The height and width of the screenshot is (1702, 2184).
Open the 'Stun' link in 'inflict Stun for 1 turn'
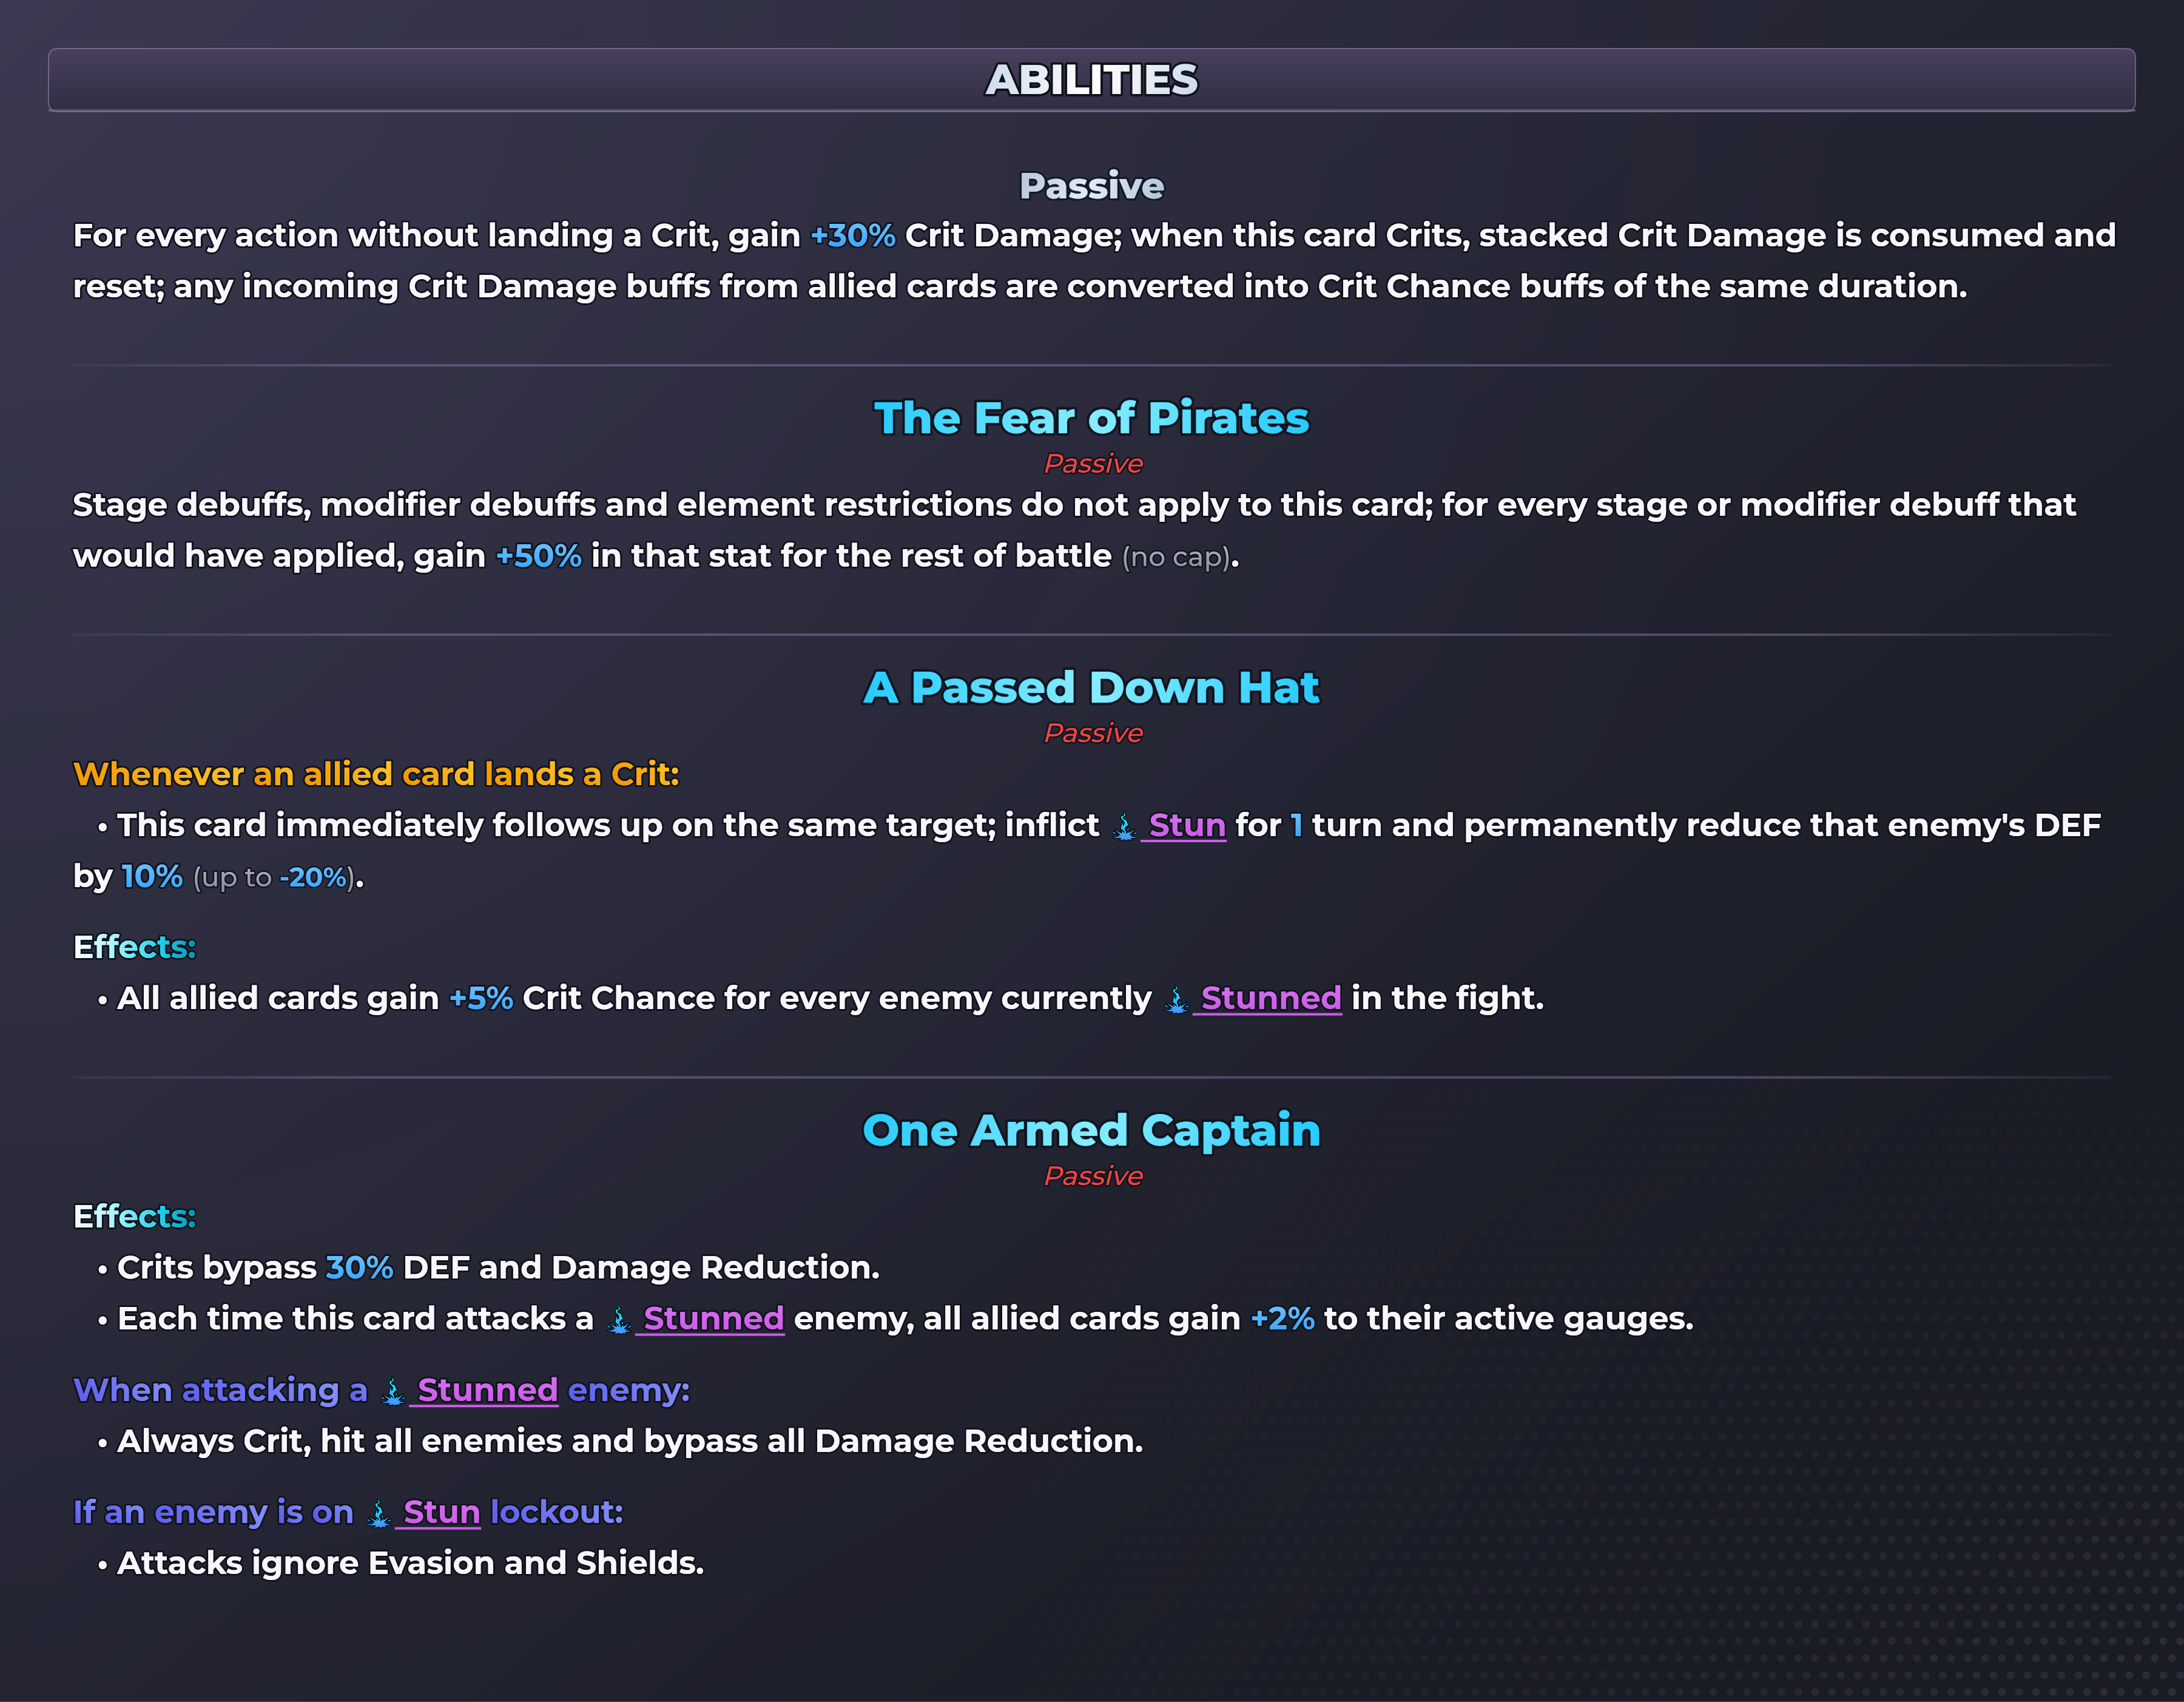point(1187,826)
